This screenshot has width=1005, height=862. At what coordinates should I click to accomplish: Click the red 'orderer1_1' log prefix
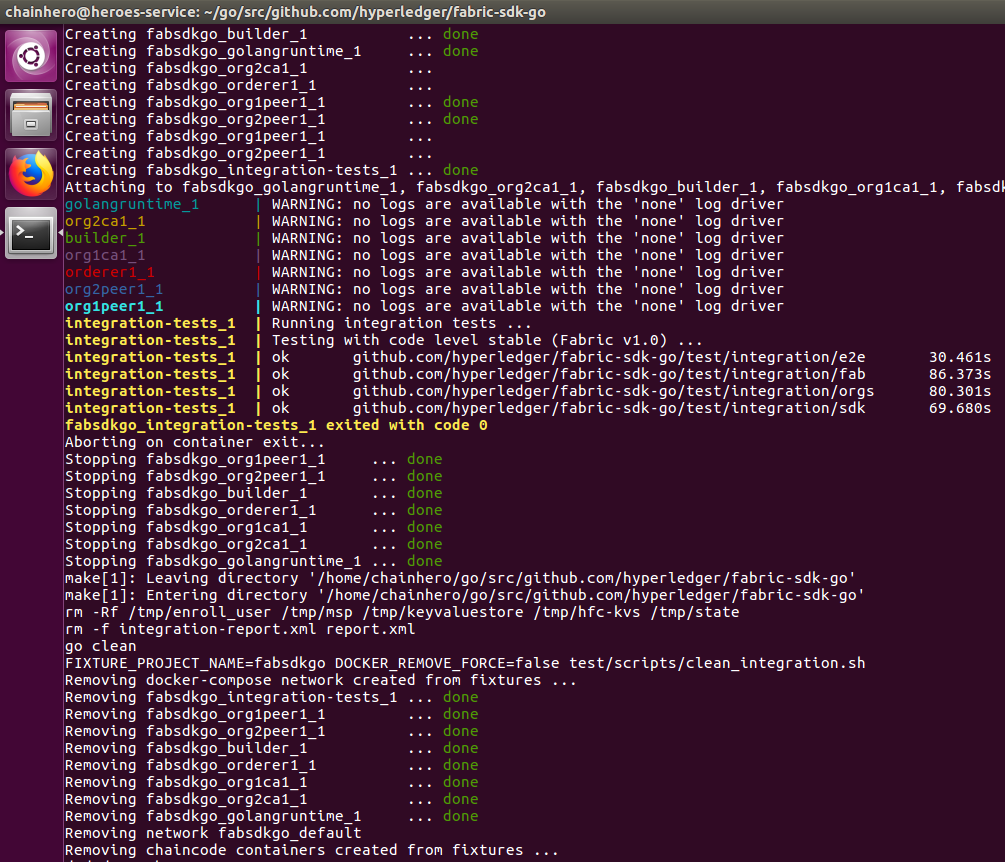109,272
